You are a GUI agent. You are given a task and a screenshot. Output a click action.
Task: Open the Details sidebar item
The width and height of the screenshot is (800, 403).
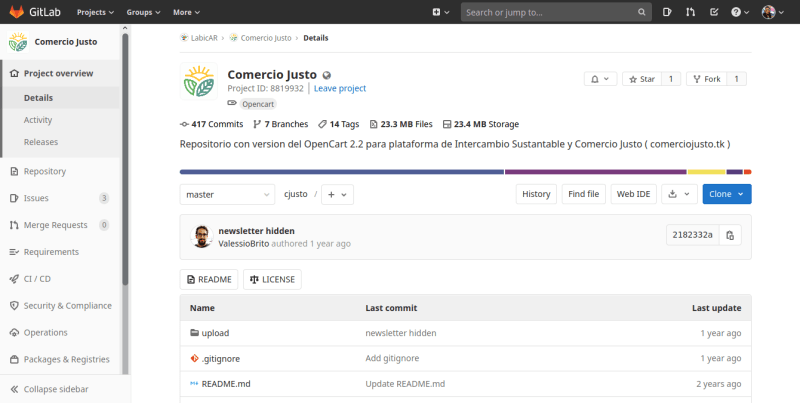click(x=61, y=98)
